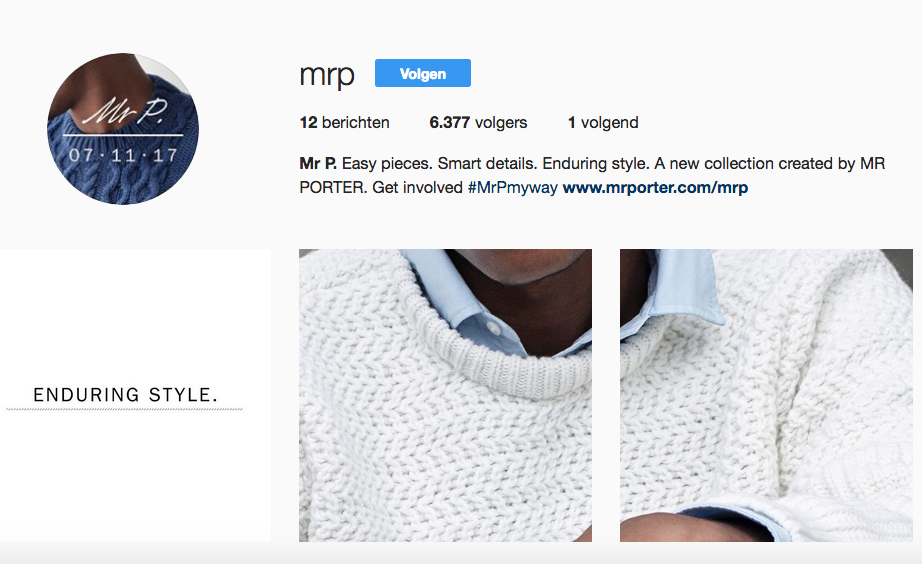Open the white sweater sleeve post
The width and height of the screenshot is (922, 564).
point(766,395)
